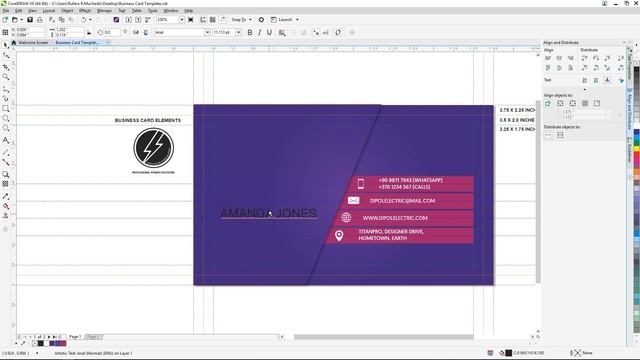Select the Transparency checker tool

(x=5, y=184)
